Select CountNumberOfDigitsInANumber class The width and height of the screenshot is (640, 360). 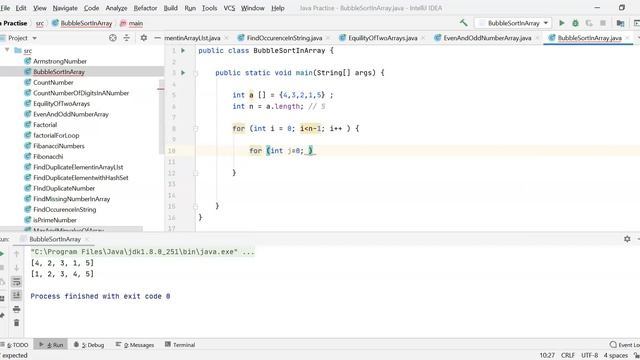pos(81,93)
